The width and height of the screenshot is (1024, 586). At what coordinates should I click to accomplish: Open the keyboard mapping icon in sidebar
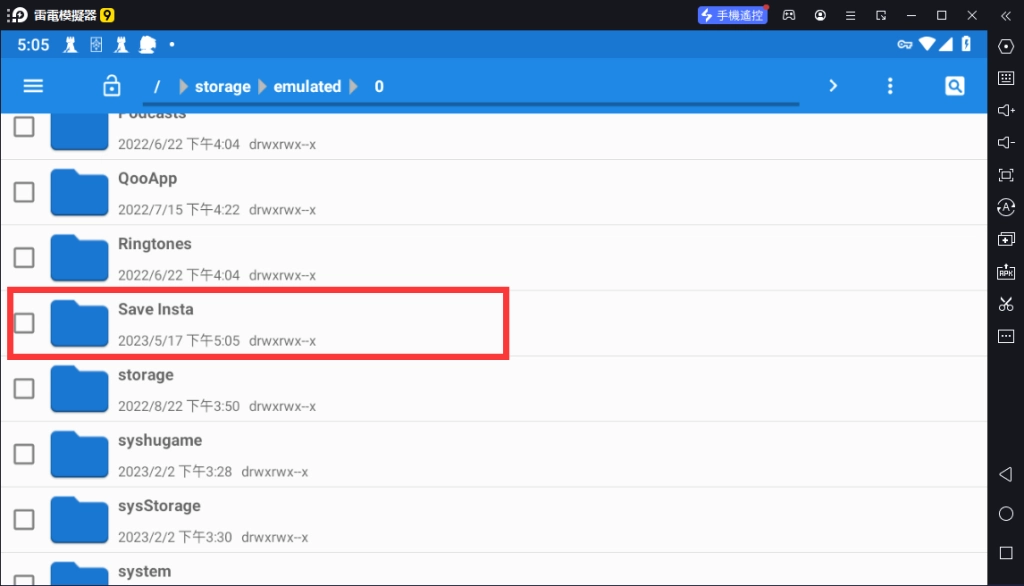coord(1006,78)
